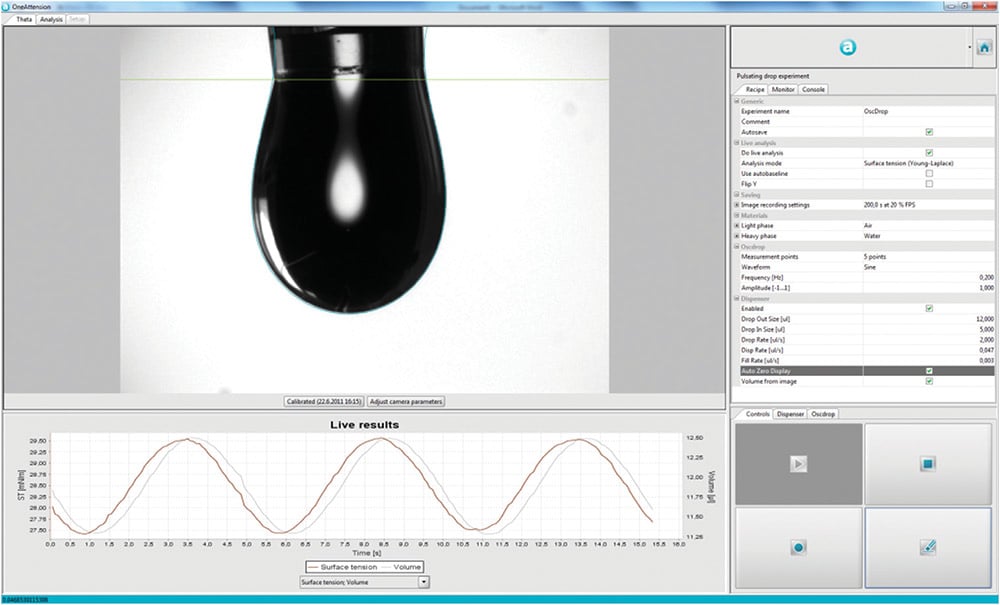Expand the Image recording settings row
Screen dimensions: 1000x605
pos(736,204)
